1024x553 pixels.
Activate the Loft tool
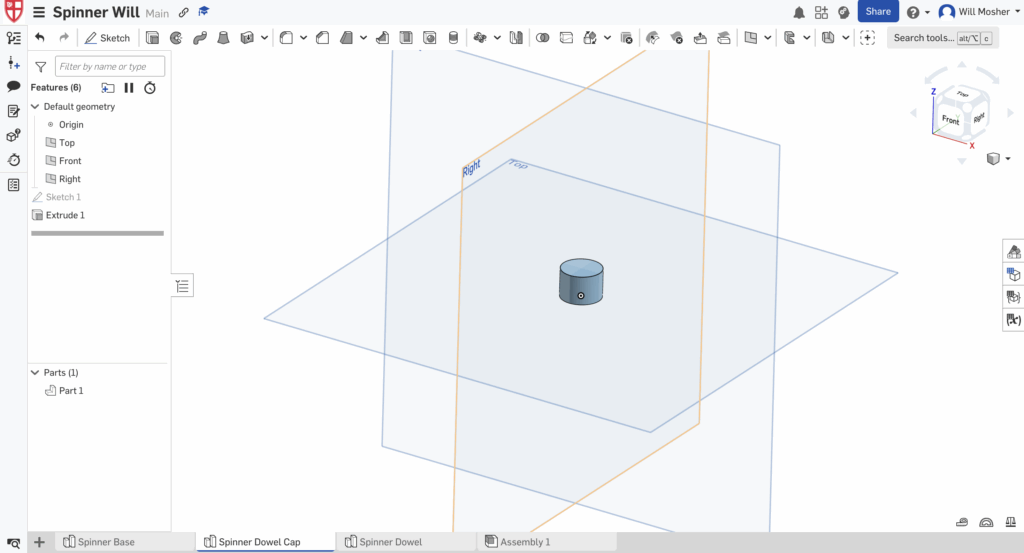click(x=223, y=38)
